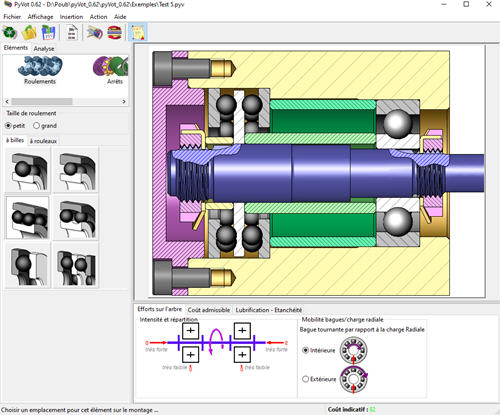This screenshot has width=500, height=415.
Task: Pick the single-row ball bearing thumbnail
Action: click(x=28, y=170)
